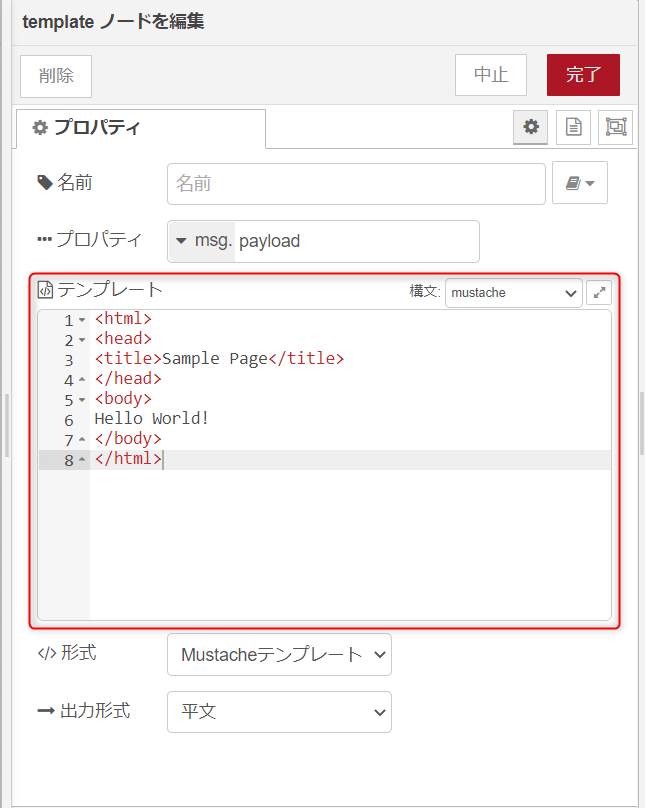Open the 出力形式 平文 dropdown
The image size is (645, 808).
click(x=279, y=712)
